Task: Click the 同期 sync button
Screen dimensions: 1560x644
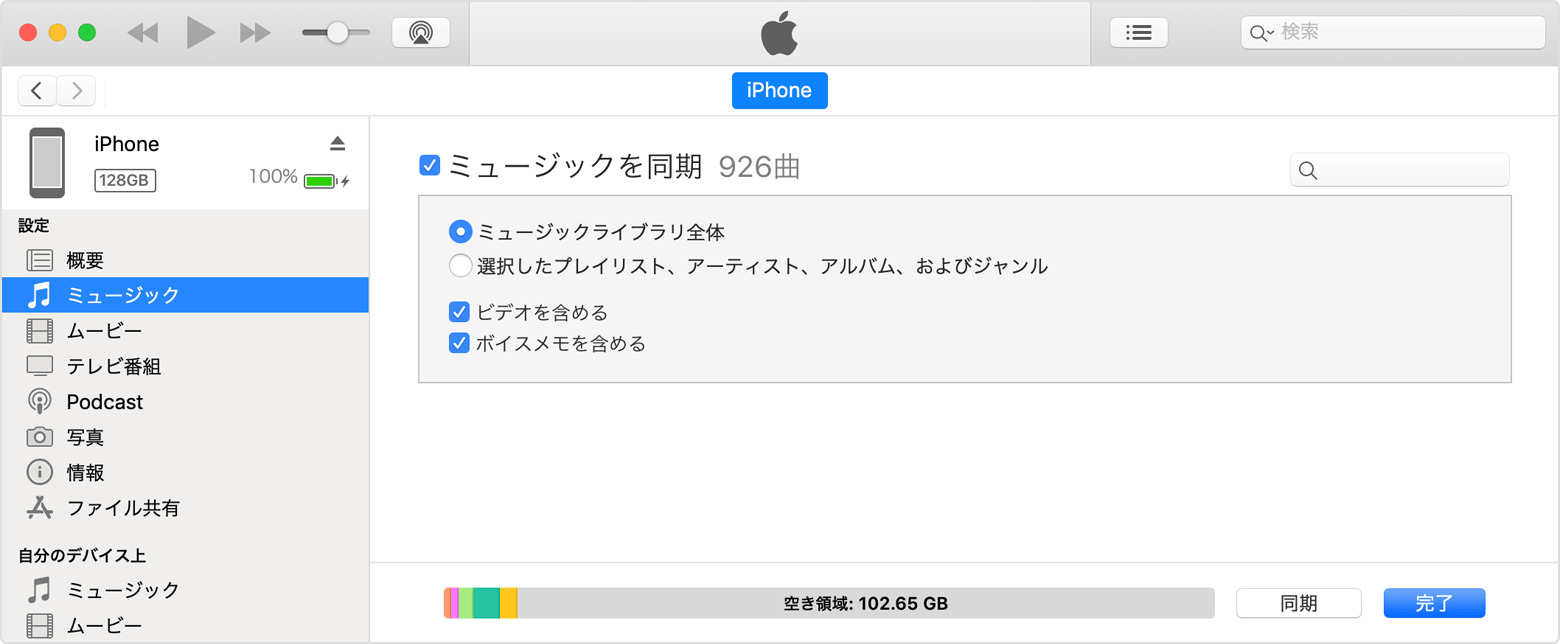Action: 1299,603
